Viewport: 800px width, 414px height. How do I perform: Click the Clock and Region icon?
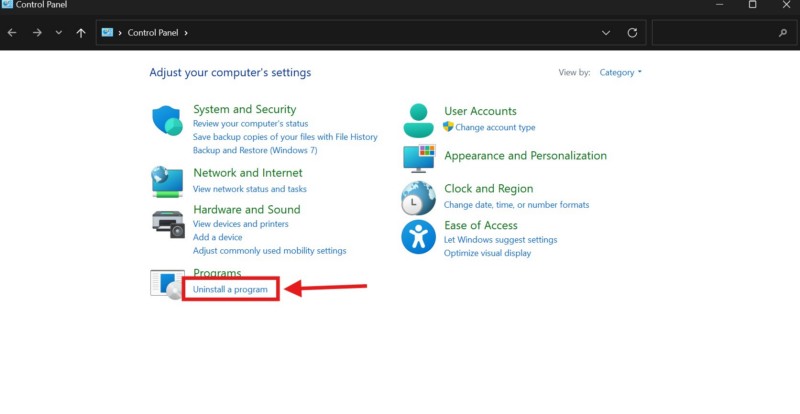418,197
